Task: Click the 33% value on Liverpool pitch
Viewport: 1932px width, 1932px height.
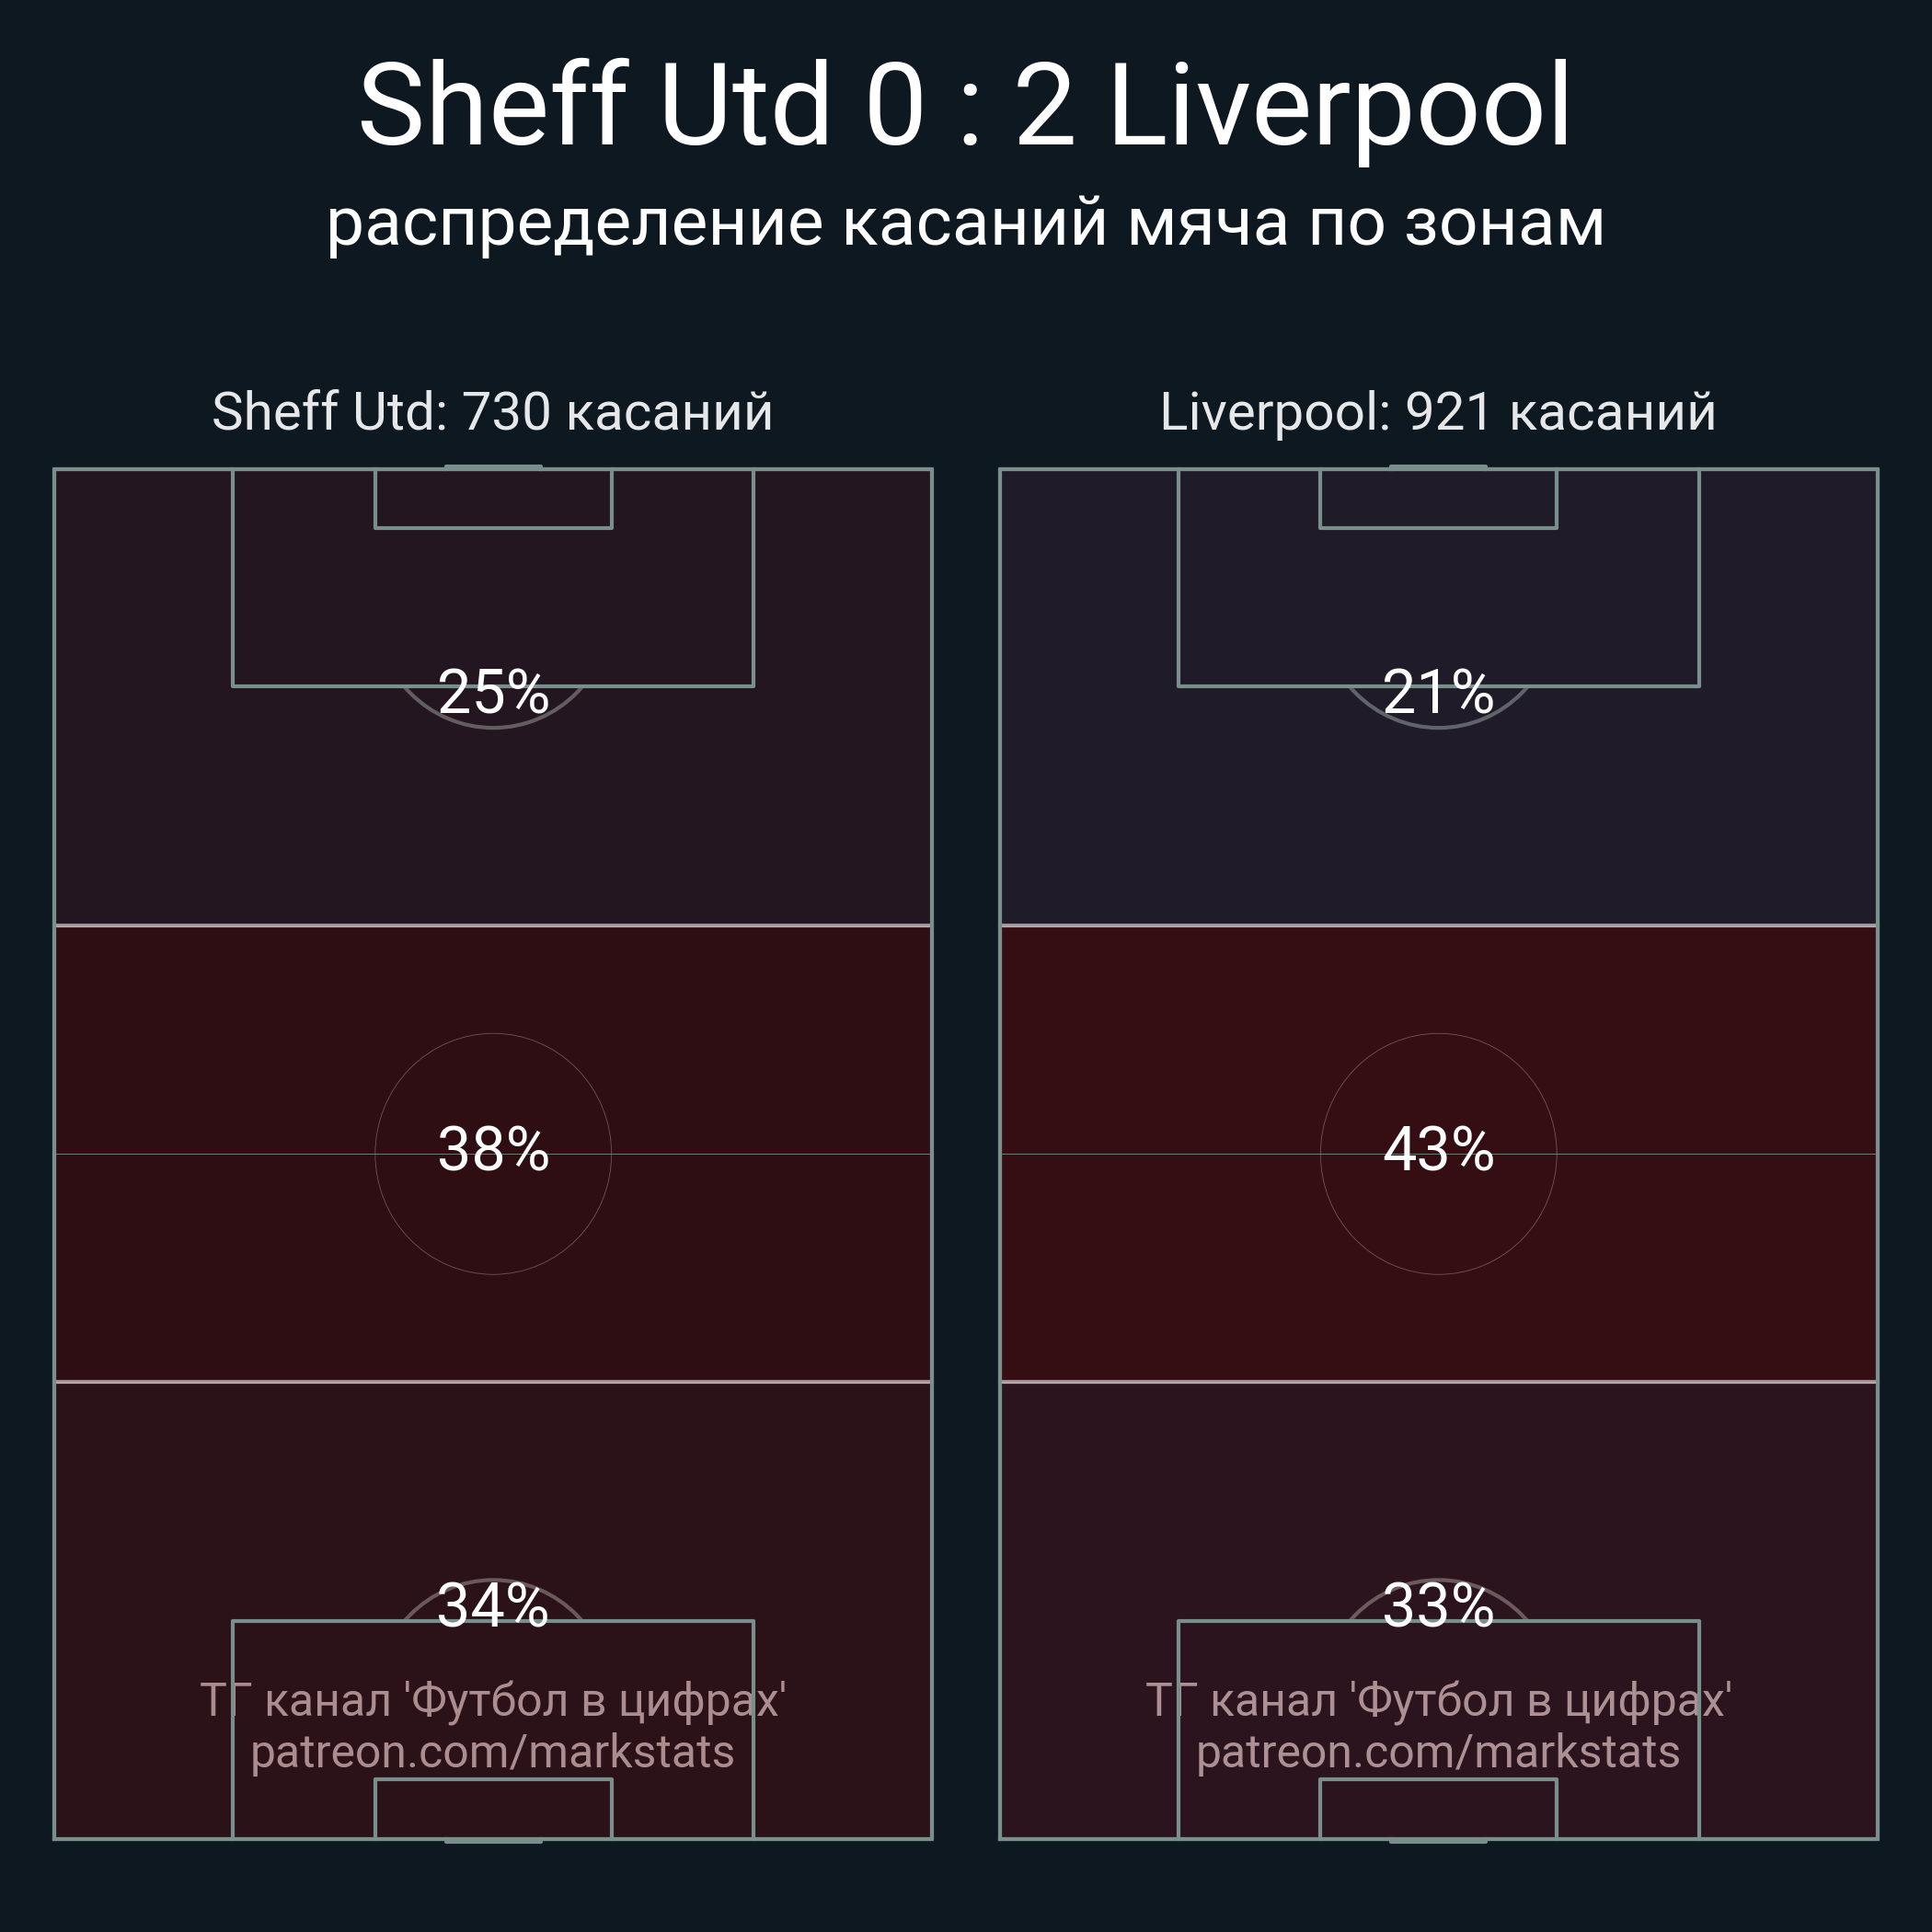Action: click(x=1439, y=1607)
